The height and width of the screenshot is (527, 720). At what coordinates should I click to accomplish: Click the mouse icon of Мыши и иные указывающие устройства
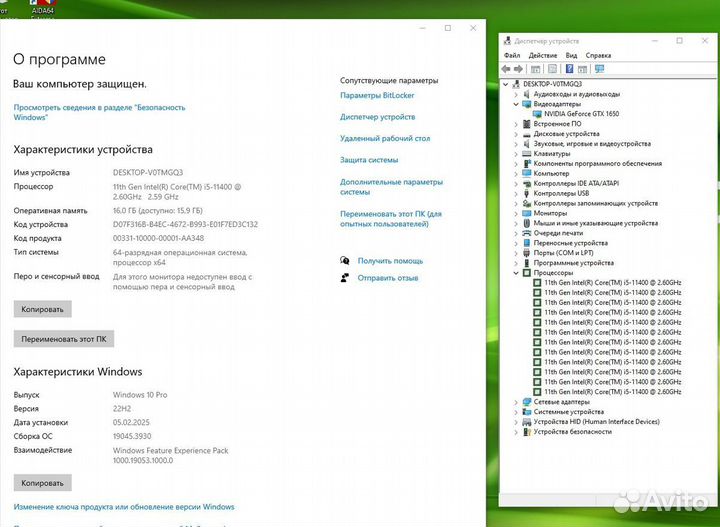[527, 223]
